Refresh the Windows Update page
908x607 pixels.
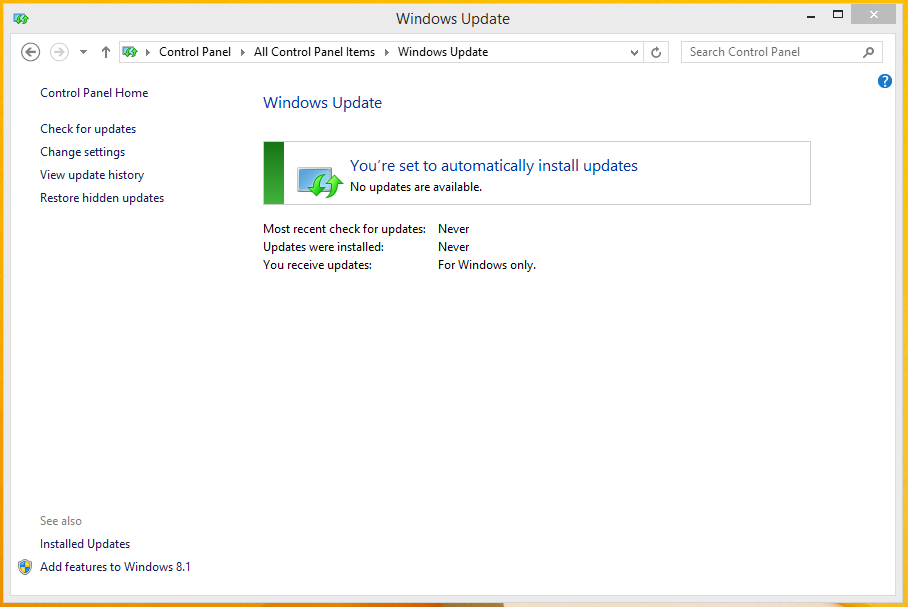tap(656, 52)
